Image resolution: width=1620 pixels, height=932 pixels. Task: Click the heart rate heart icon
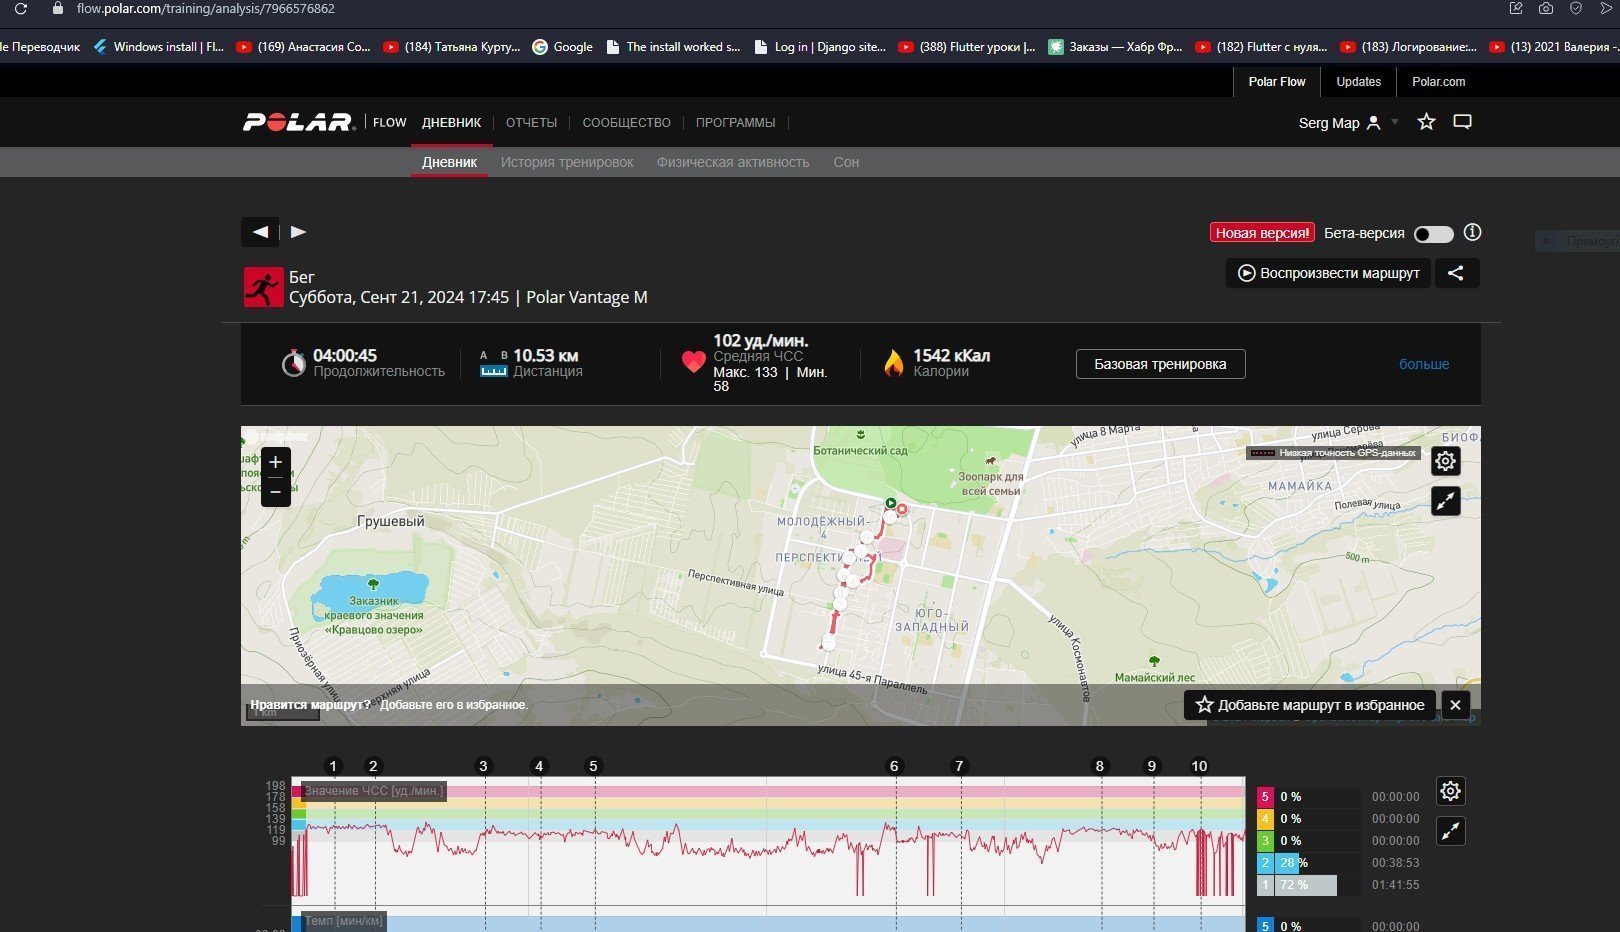(x=693, y=362)
